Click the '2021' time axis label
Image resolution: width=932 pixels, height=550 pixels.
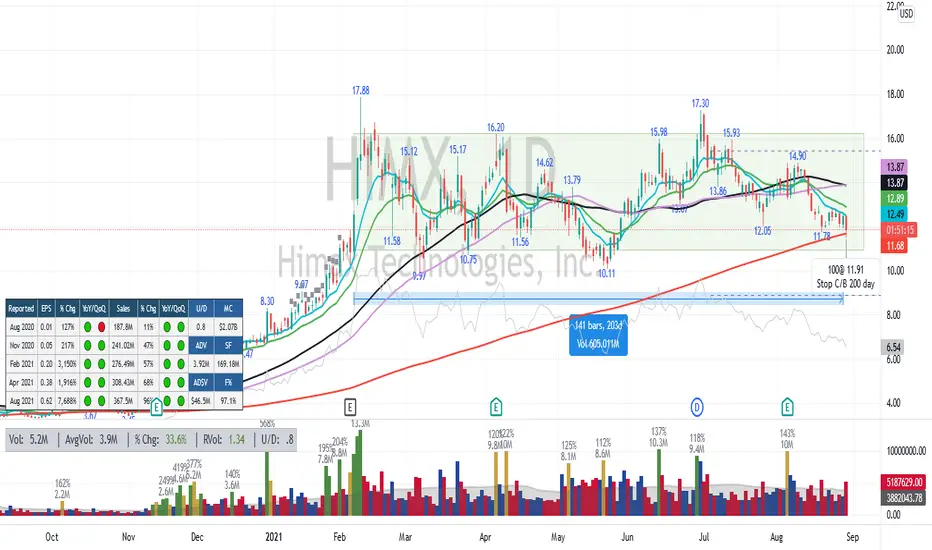tap(273, 537)
